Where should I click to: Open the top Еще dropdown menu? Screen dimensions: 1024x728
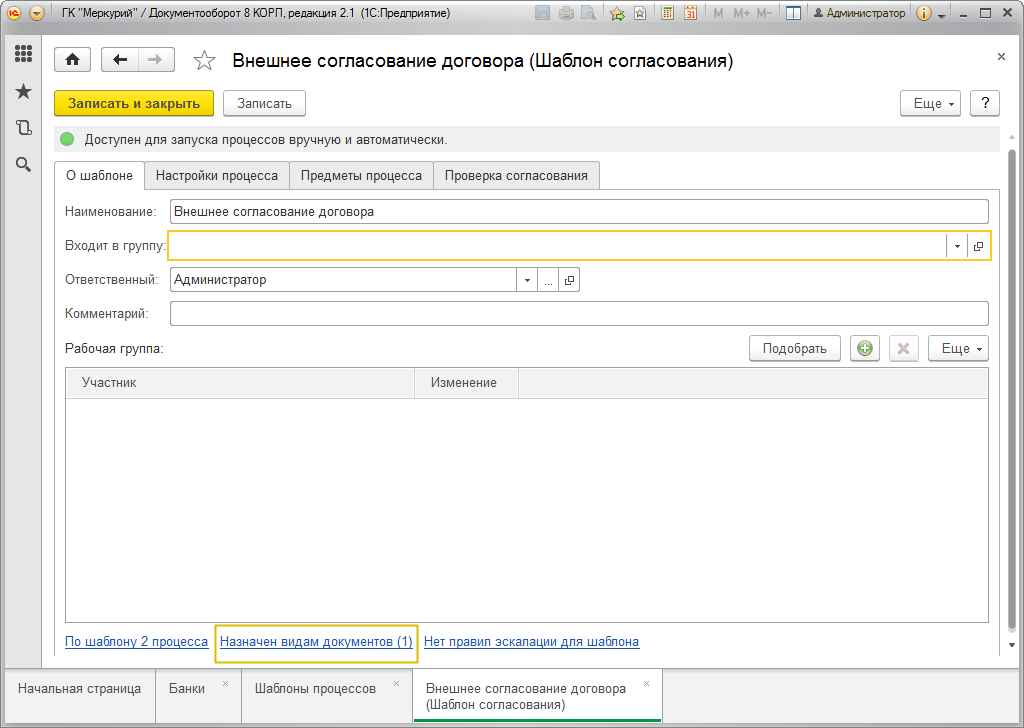(931, 103)
